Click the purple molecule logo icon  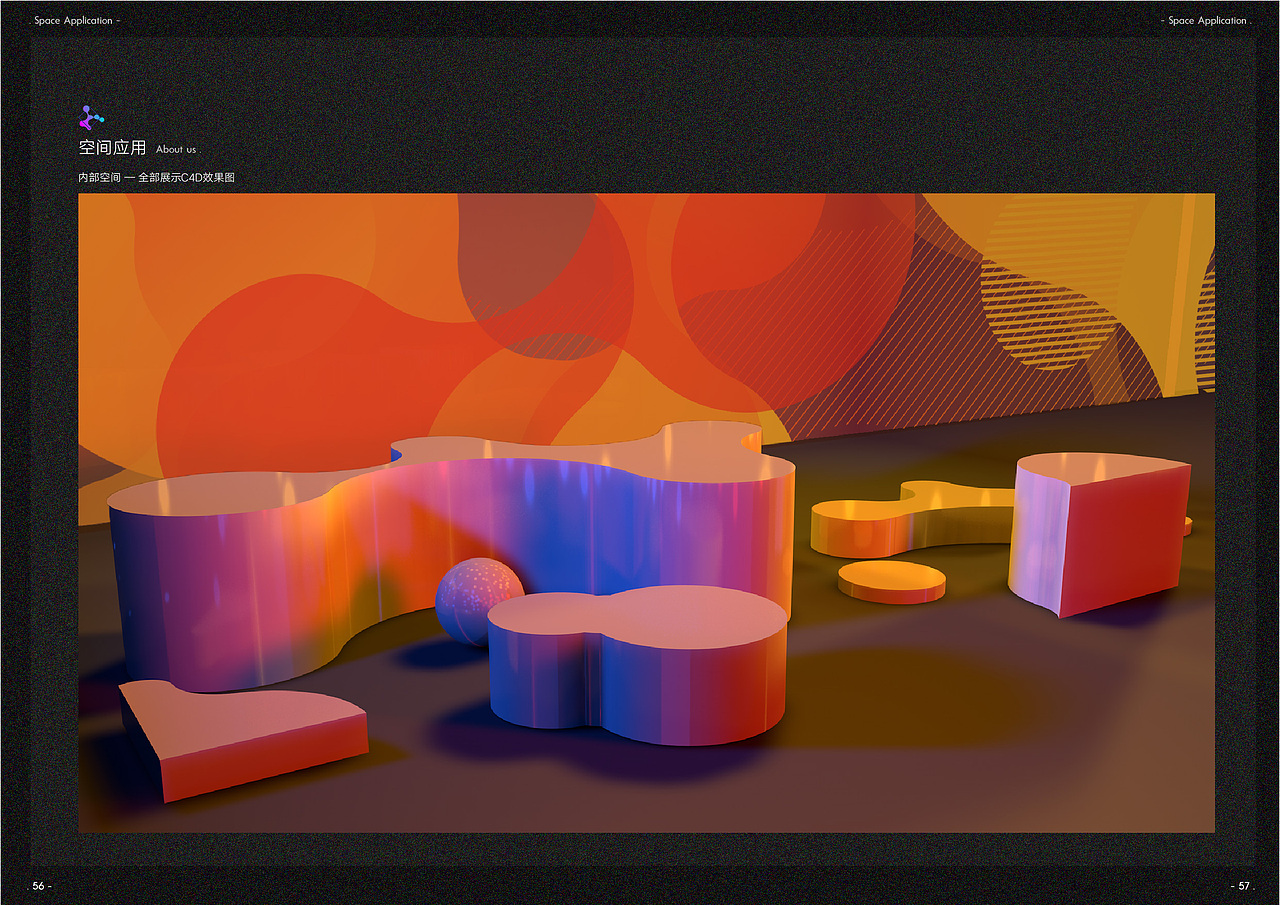91,117
